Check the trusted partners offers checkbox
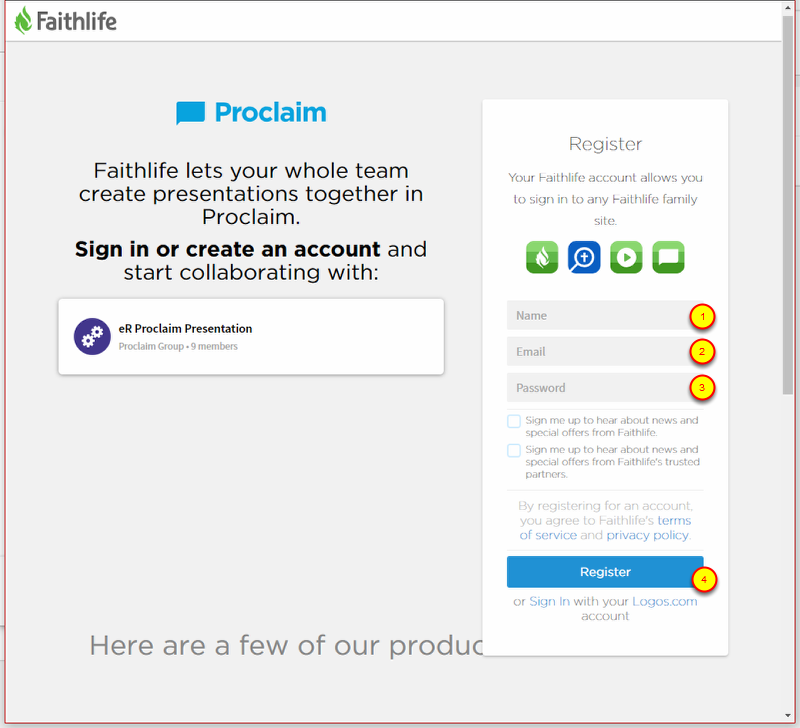Screen dimensions: 800x728 pyautogui.click(x=514, y=450)
